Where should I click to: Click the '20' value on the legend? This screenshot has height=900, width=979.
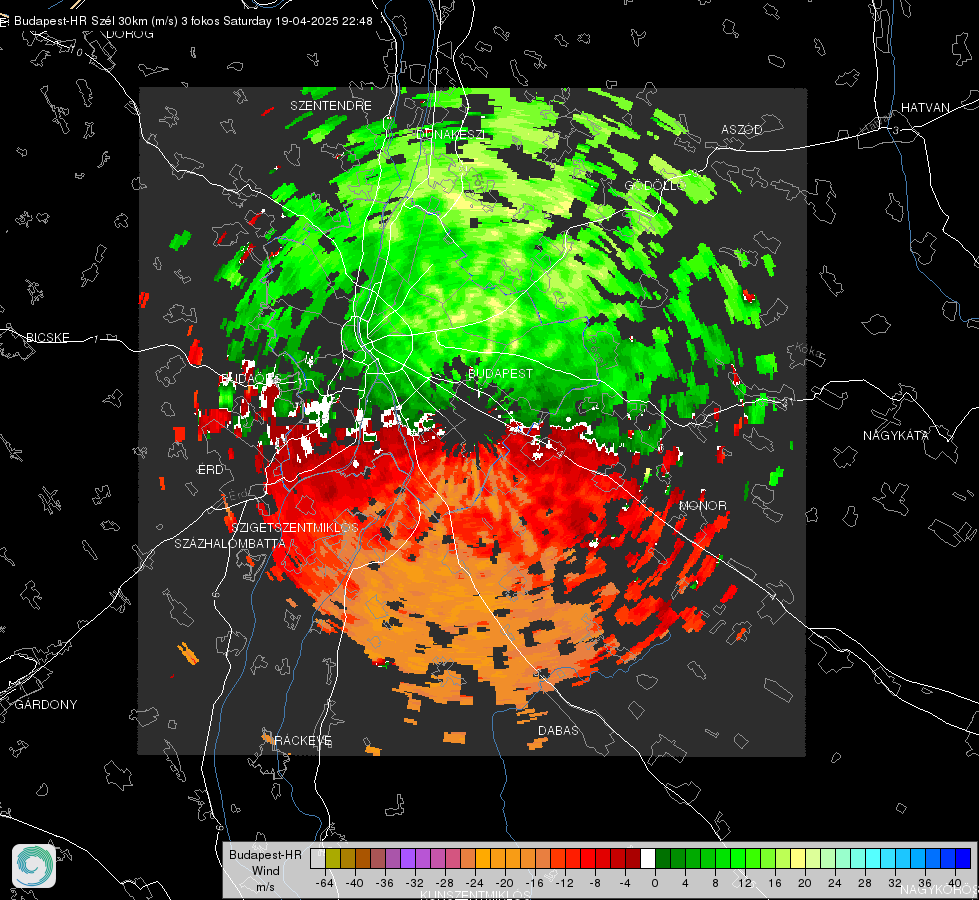805,883
